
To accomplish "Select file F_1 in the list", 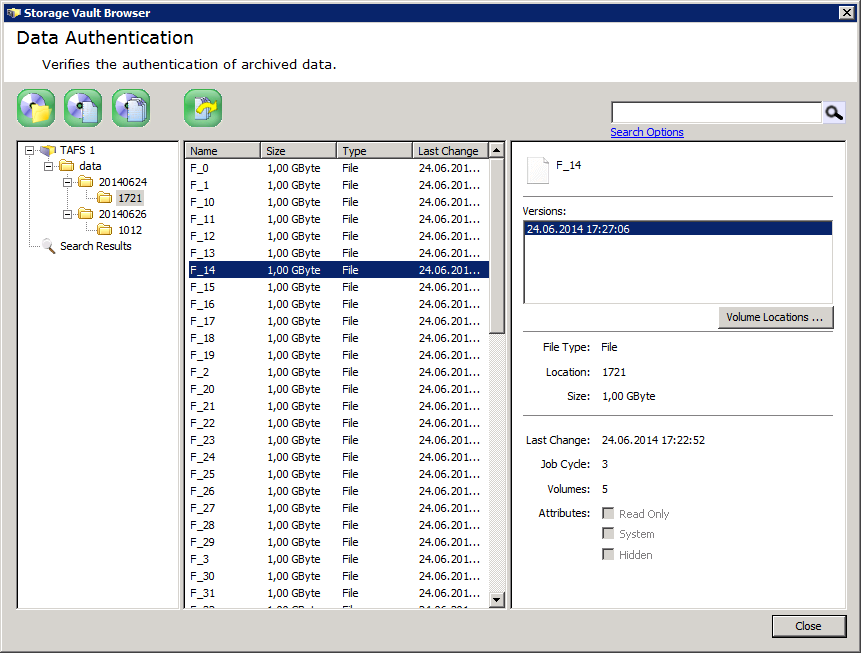I will [x=337, y=185].
